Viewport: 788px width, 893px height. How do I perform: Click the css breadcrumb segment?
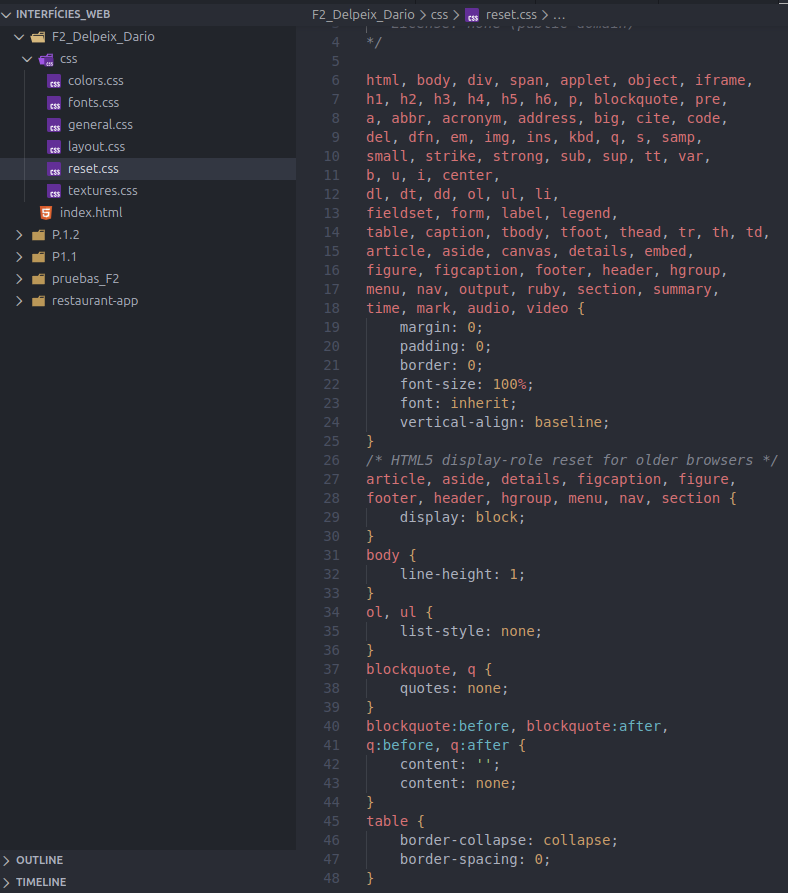pyautogui.click(x=439, y=15)
